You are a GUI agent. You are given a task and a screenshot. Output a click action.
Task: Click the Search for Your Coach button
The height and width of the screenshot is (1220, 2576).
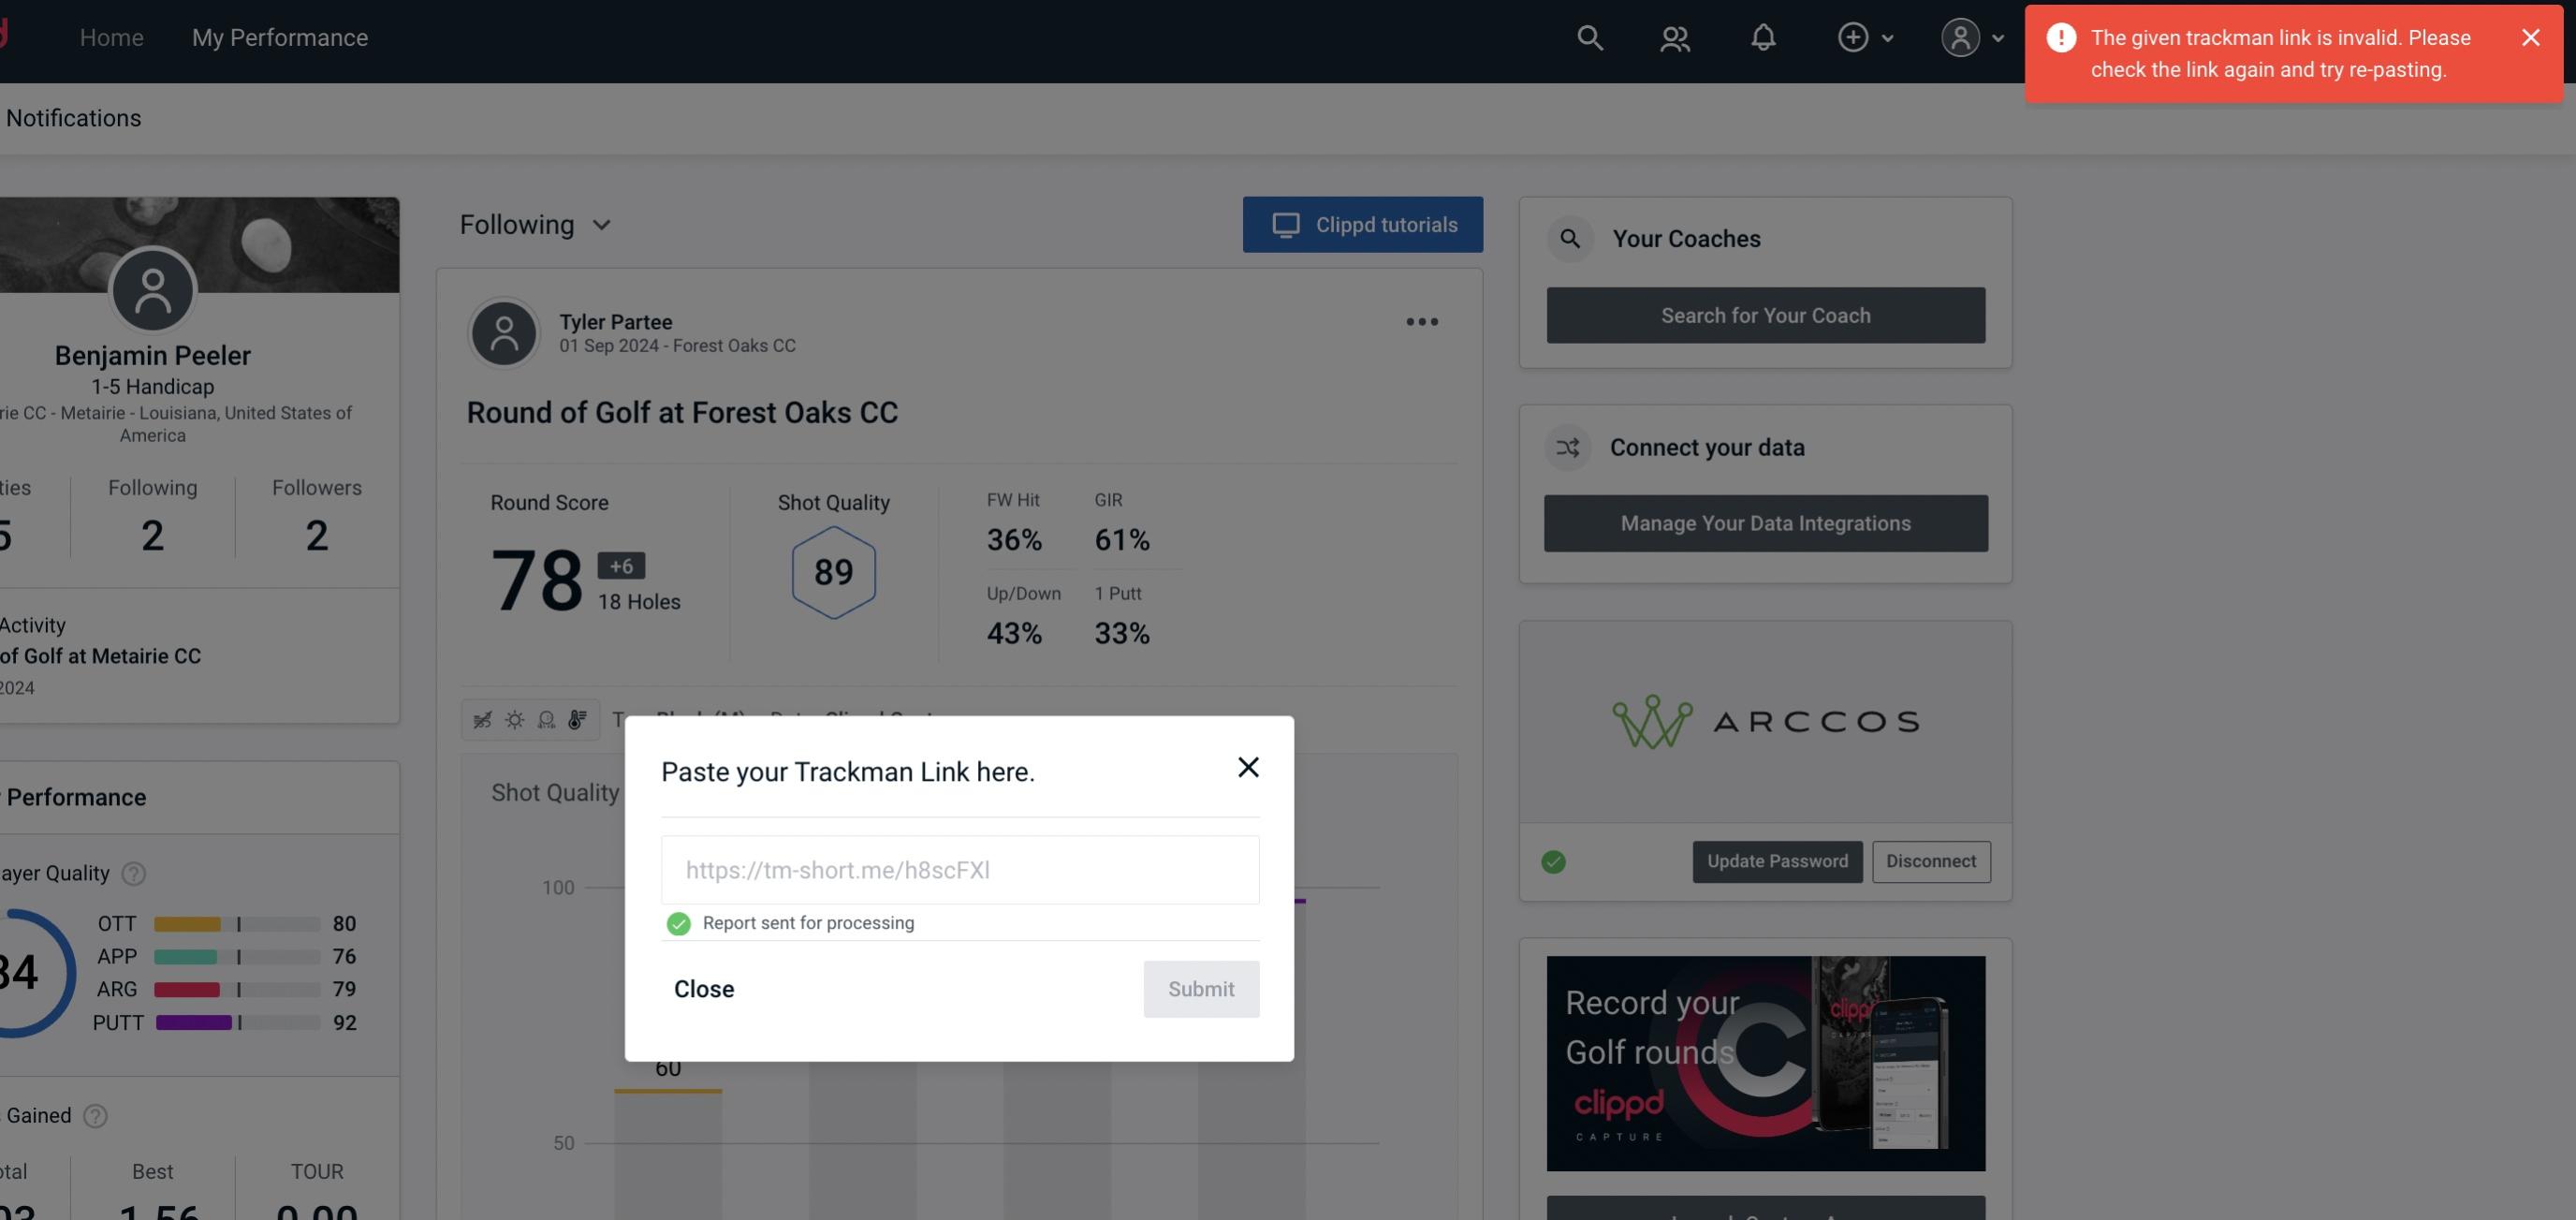[x=1766, y=314]
